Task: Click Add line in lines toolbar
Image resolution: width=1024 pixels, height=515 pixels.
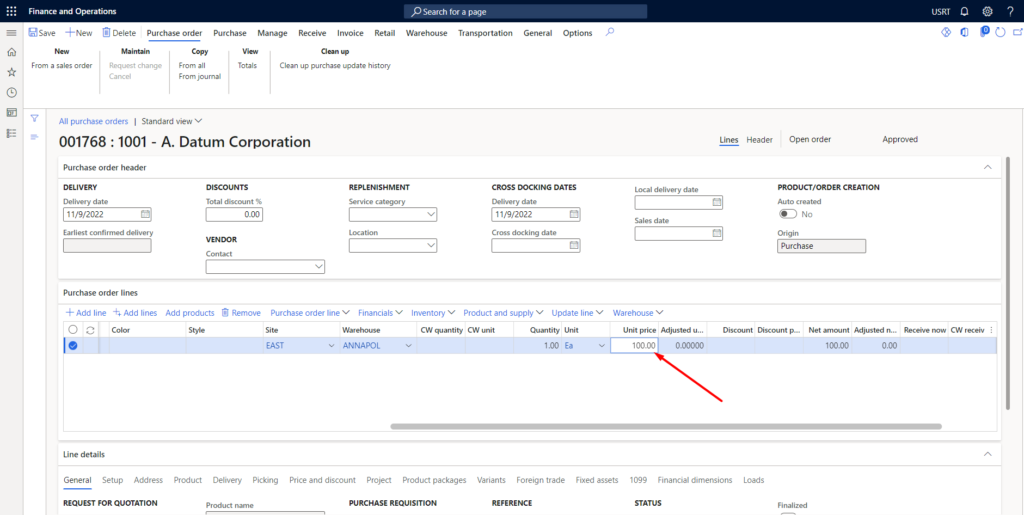Action: 86,313
